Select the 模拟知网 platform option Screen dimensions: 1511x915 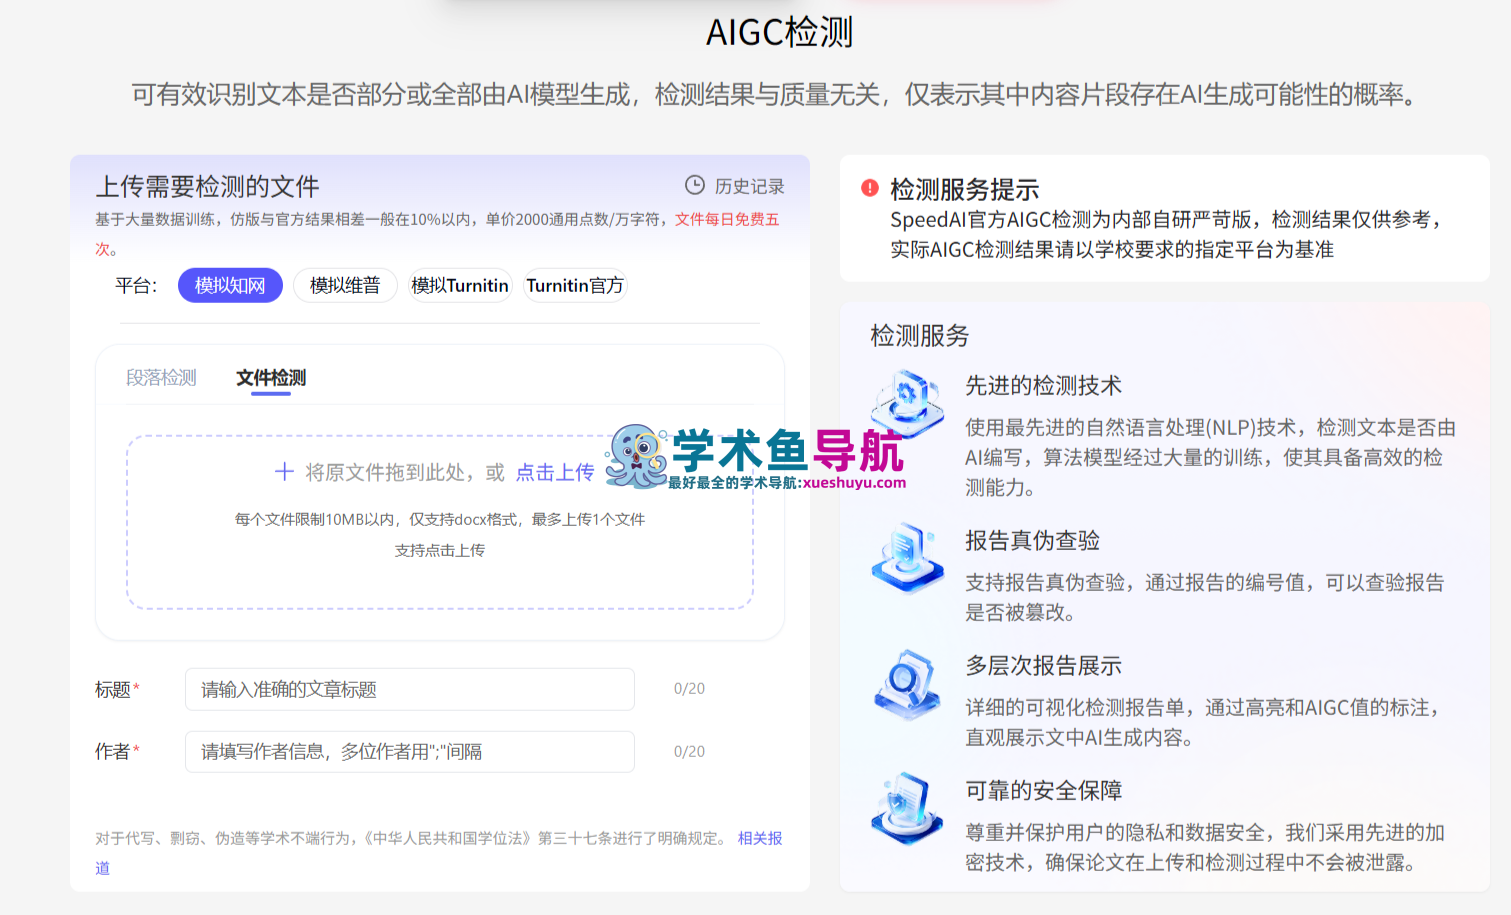tap(230, 285)
